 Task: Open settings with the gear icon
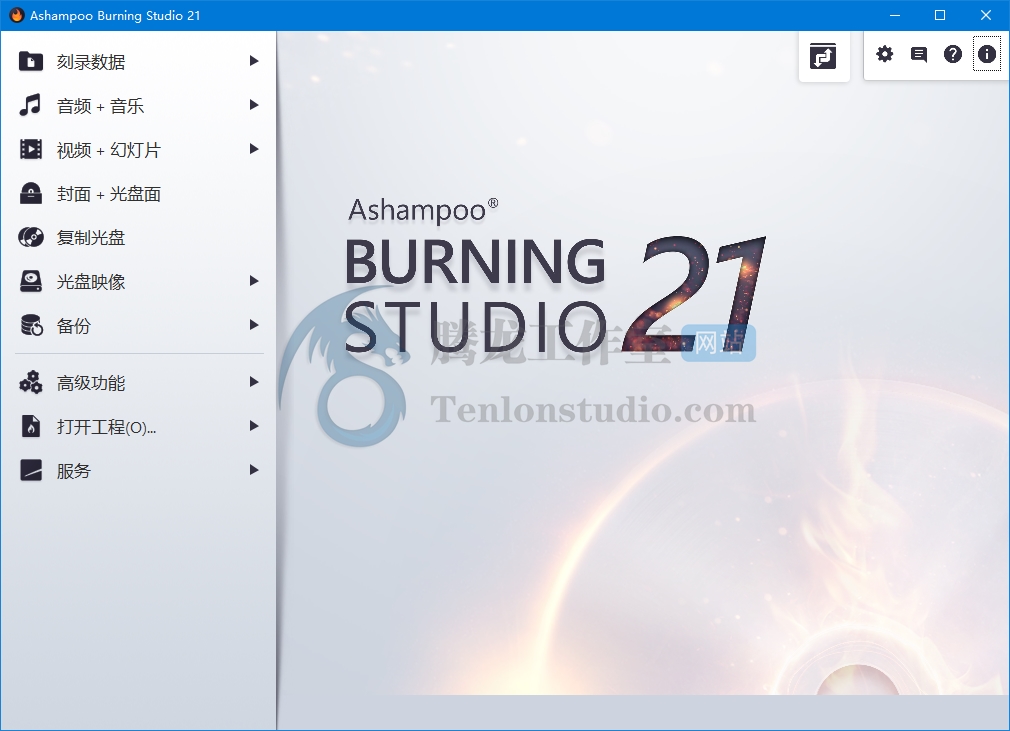(884, 54)
